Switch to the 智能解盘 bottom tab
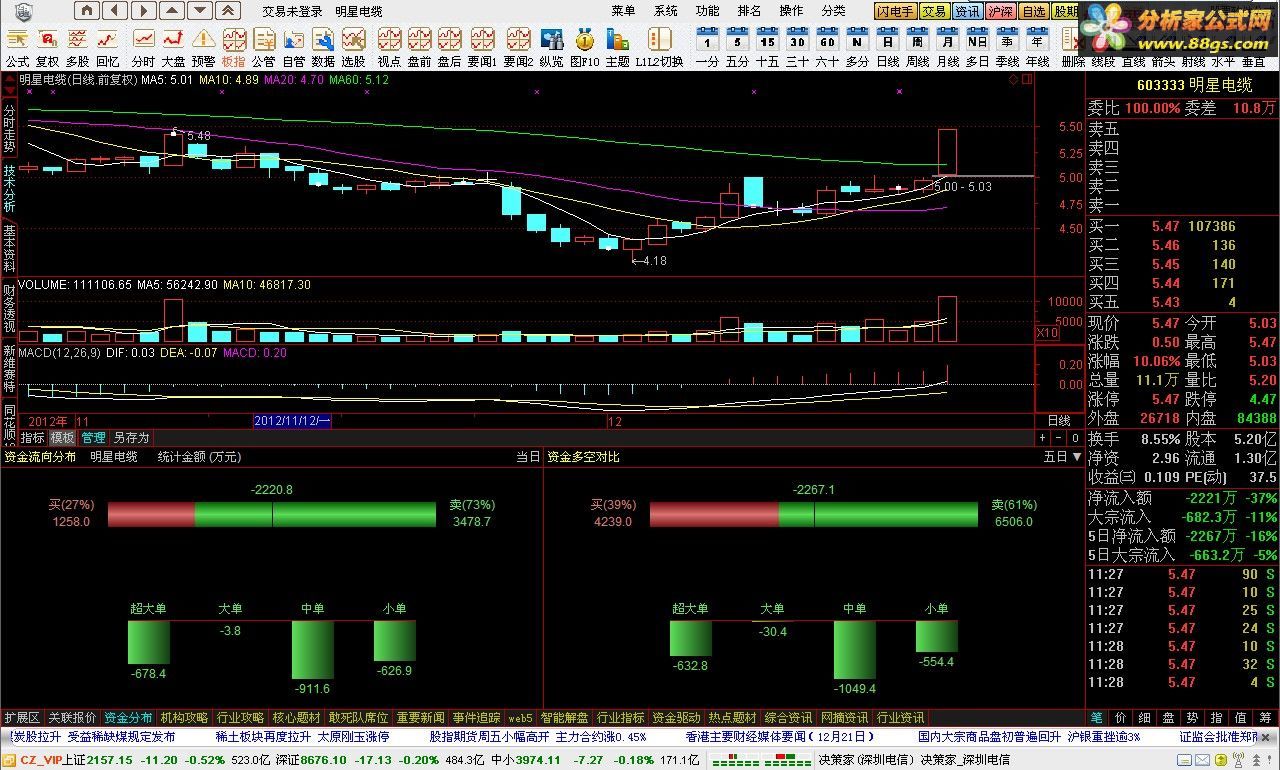The width and height of the screenshot is (1280, 770). 565,718
